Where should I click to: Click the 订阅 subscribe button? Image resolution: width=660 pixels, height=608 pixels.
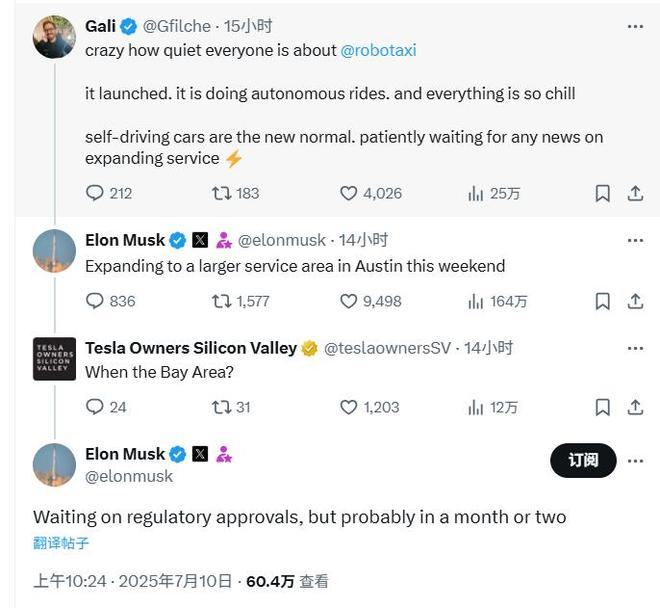point(583,460)
